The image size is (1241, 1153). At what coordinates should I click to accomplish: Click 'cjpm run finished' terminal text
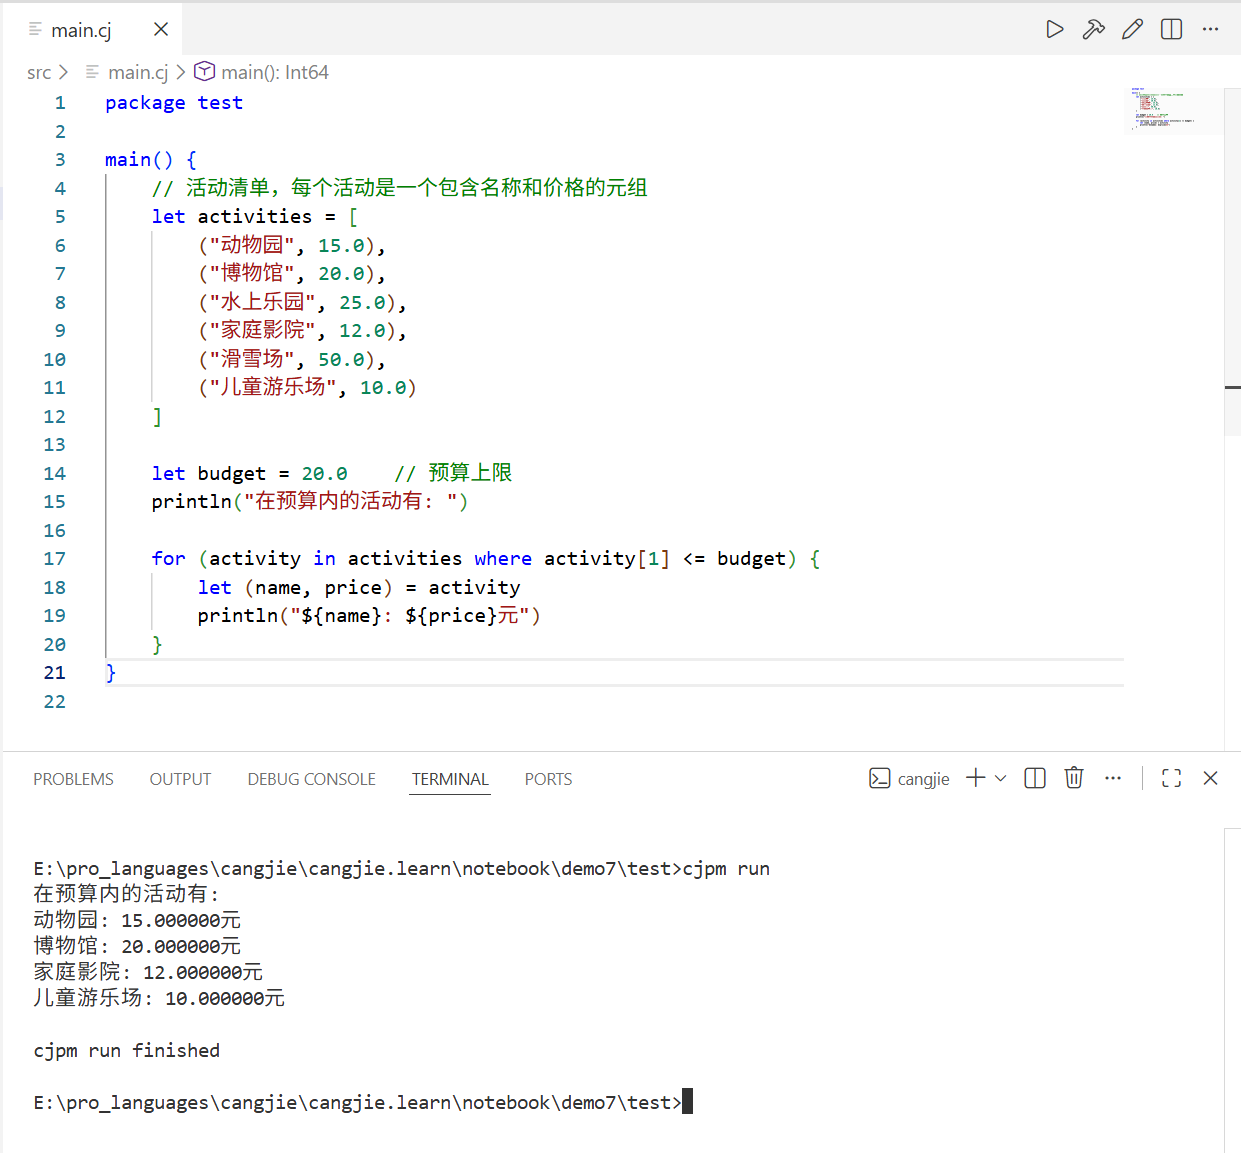127,1050
